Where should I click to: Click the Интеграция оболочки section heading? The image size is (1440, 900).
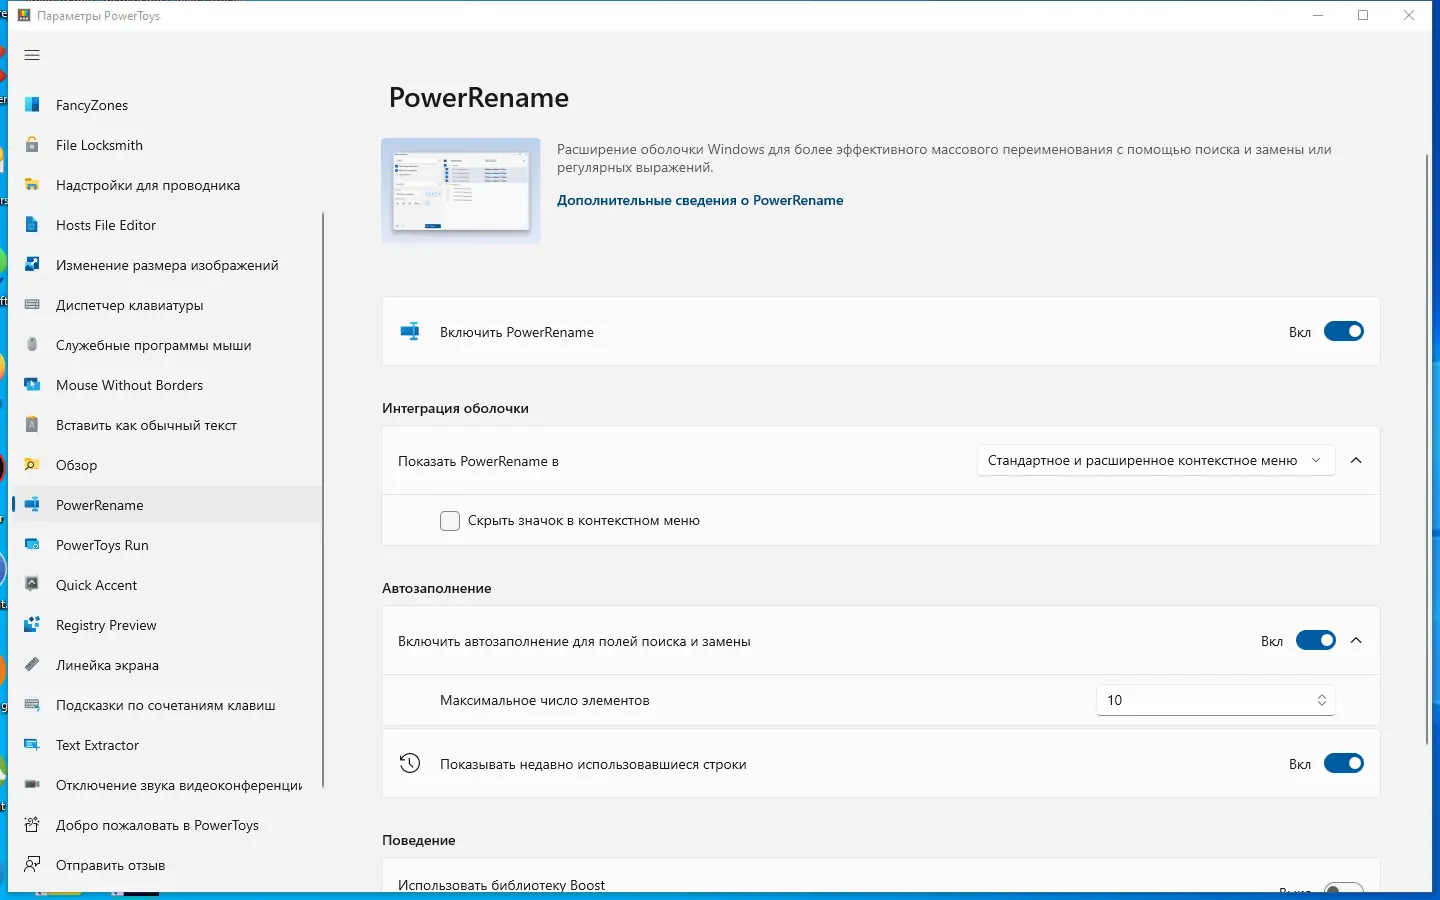(455, 408)
